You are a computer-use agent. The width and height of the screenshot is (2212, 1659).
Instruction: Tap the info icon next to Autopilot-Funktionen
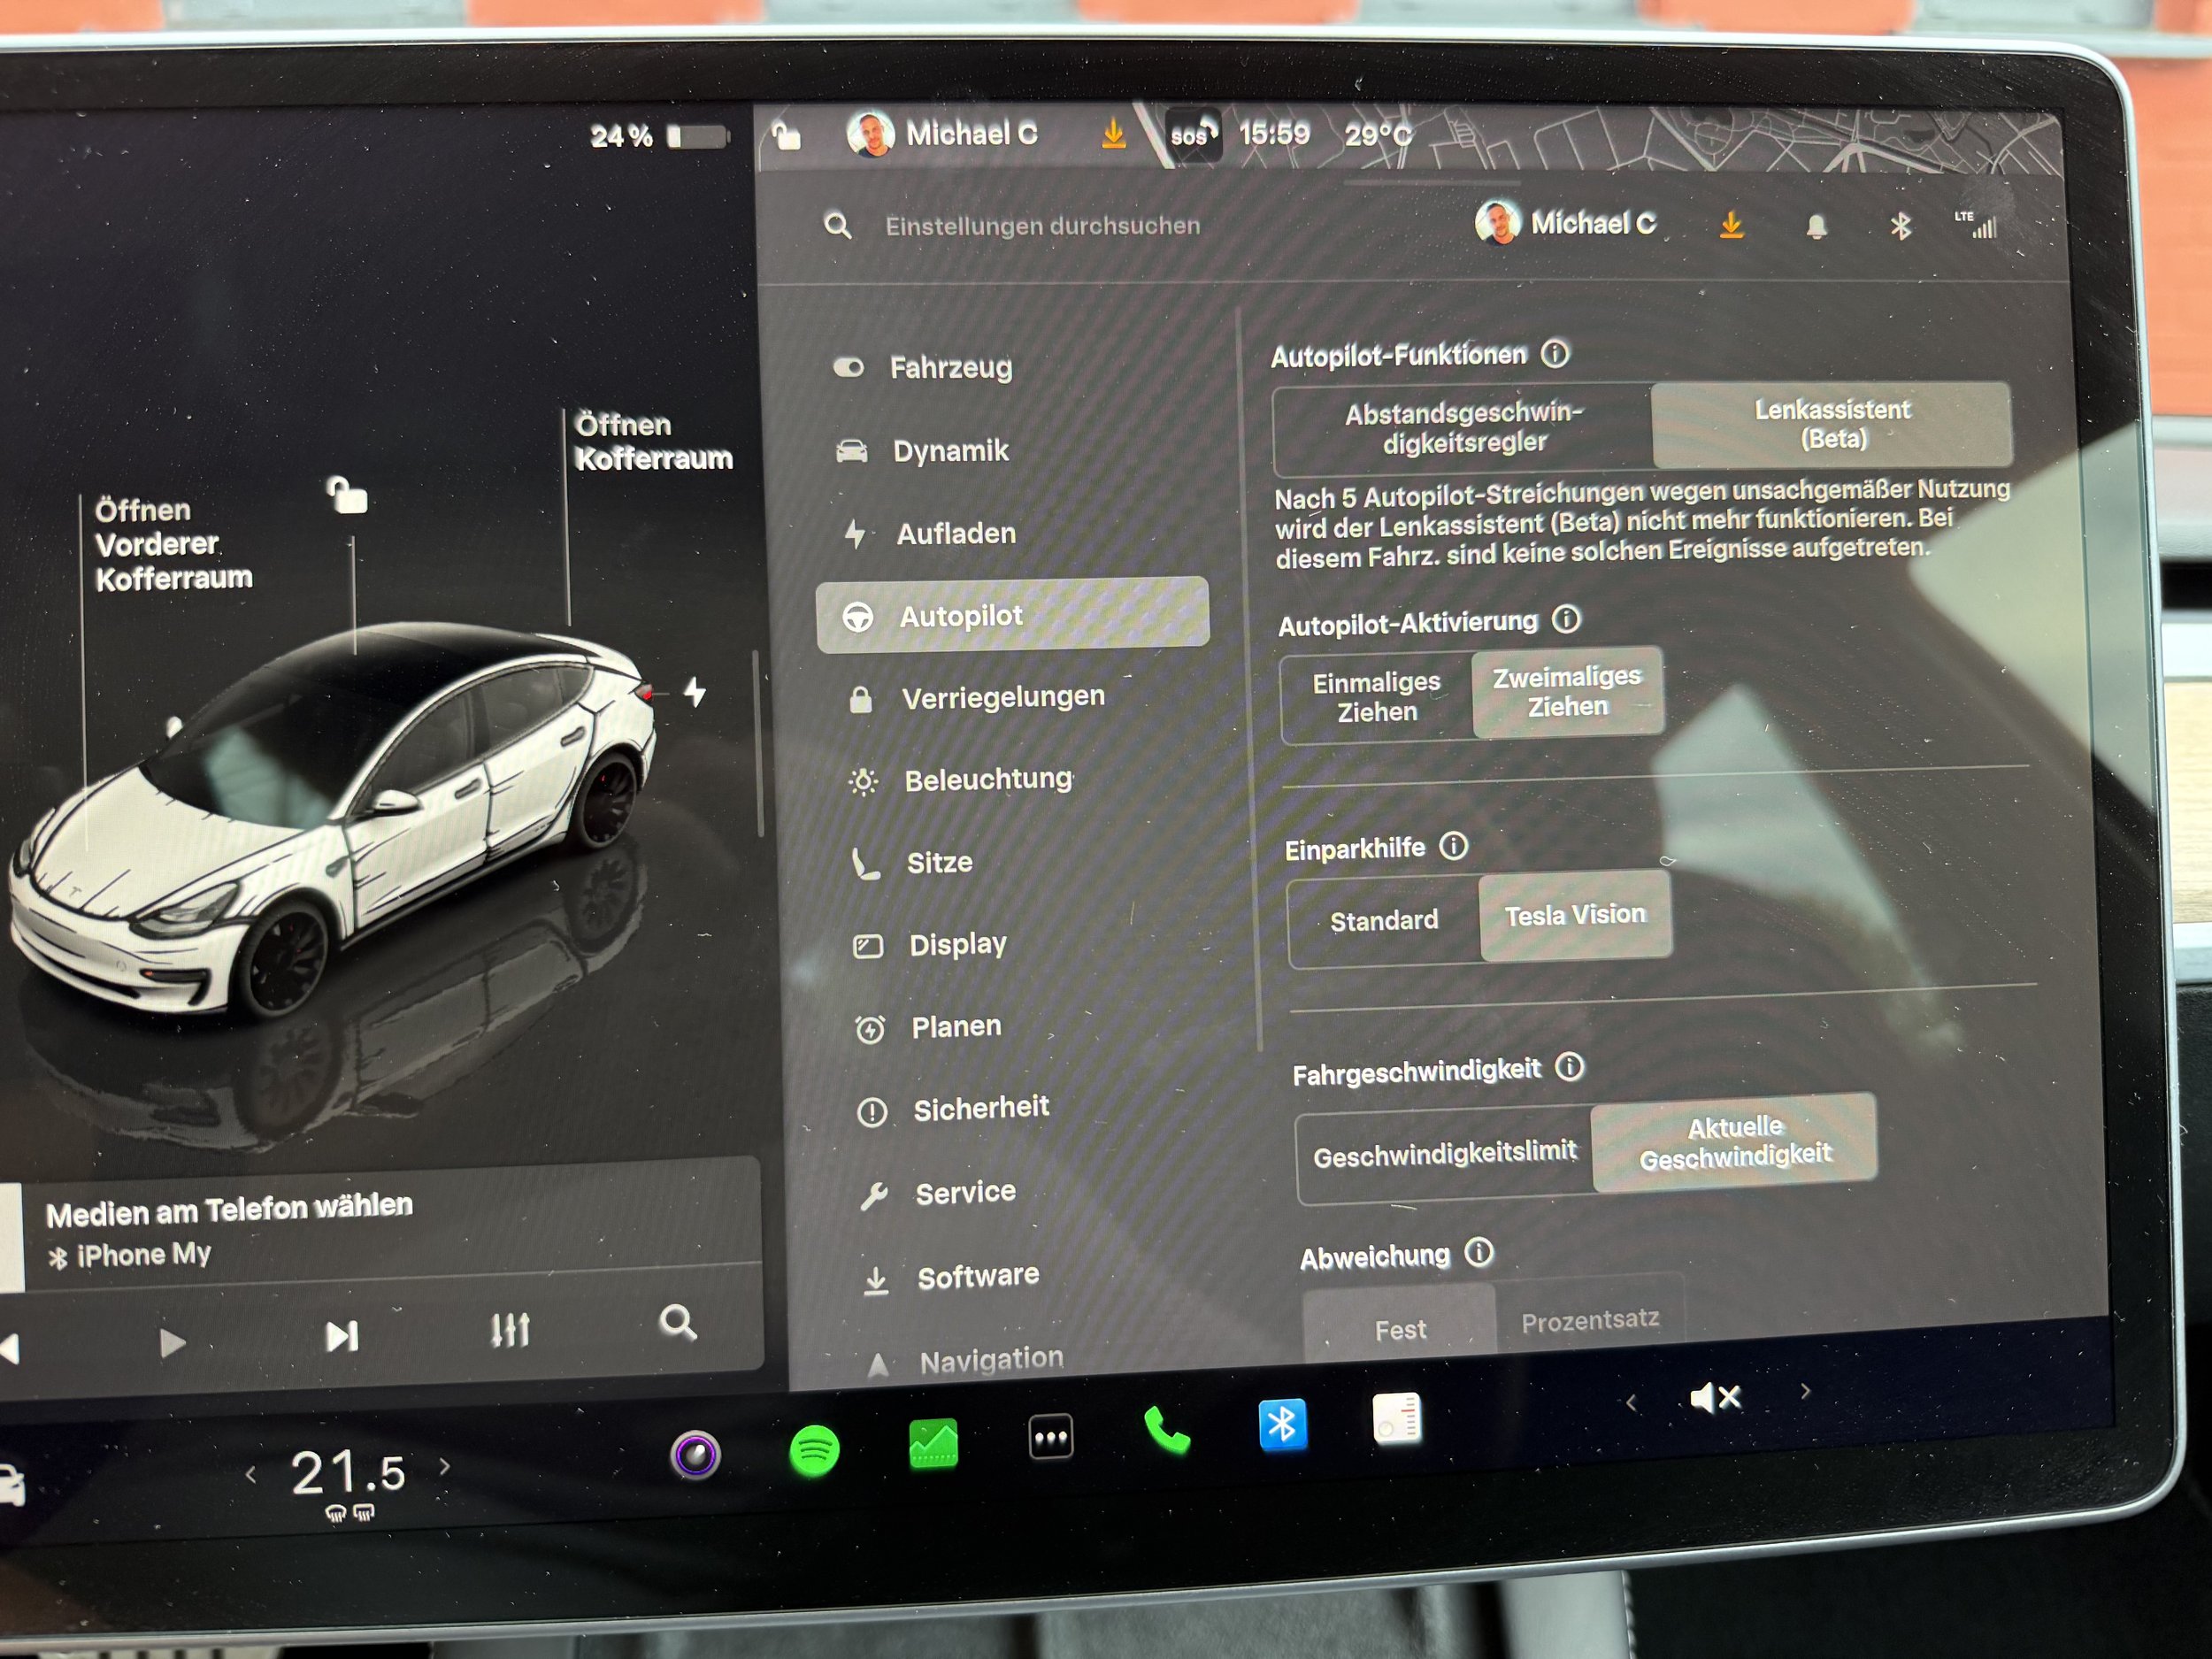point(1555,353)
